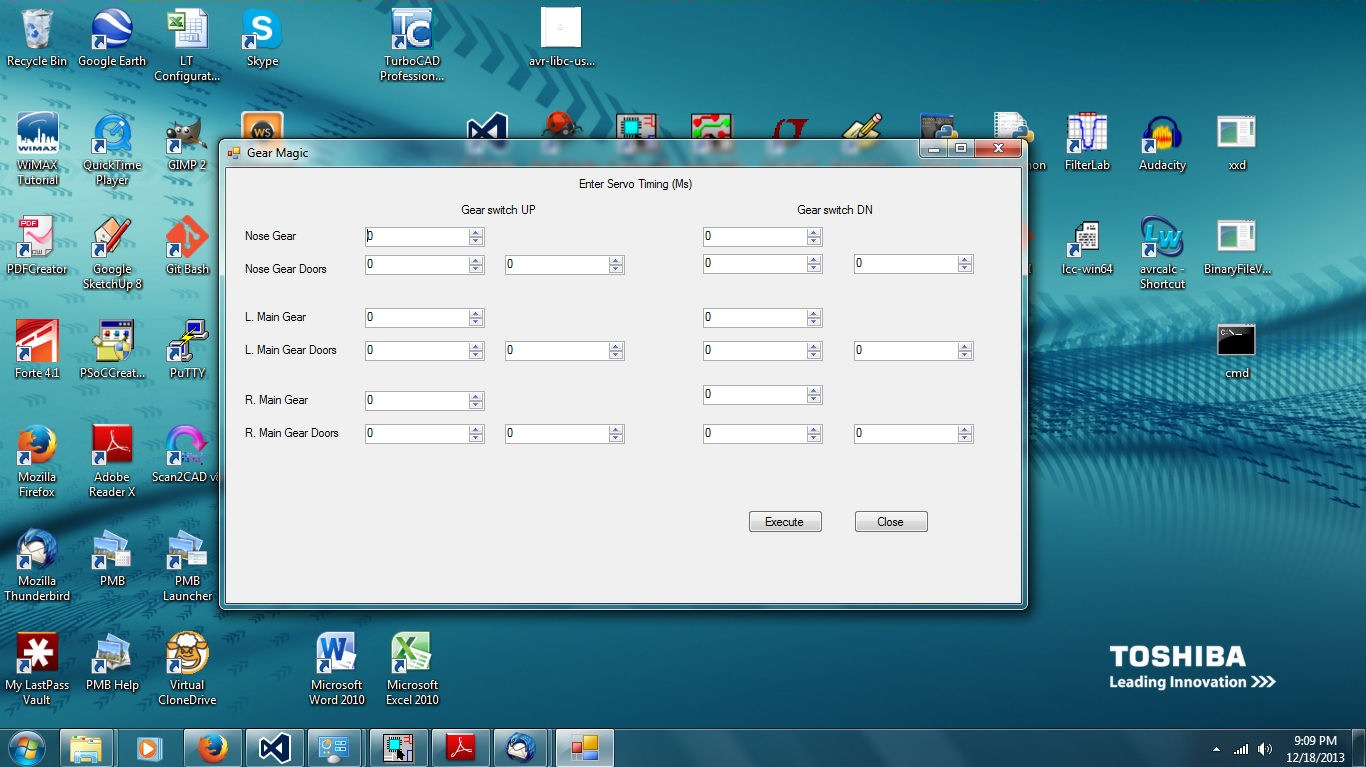This screenshot has height=767, width=1366.
Task: Open Microsoft Excel 2010 desktop icon
Action: (411, 655)
